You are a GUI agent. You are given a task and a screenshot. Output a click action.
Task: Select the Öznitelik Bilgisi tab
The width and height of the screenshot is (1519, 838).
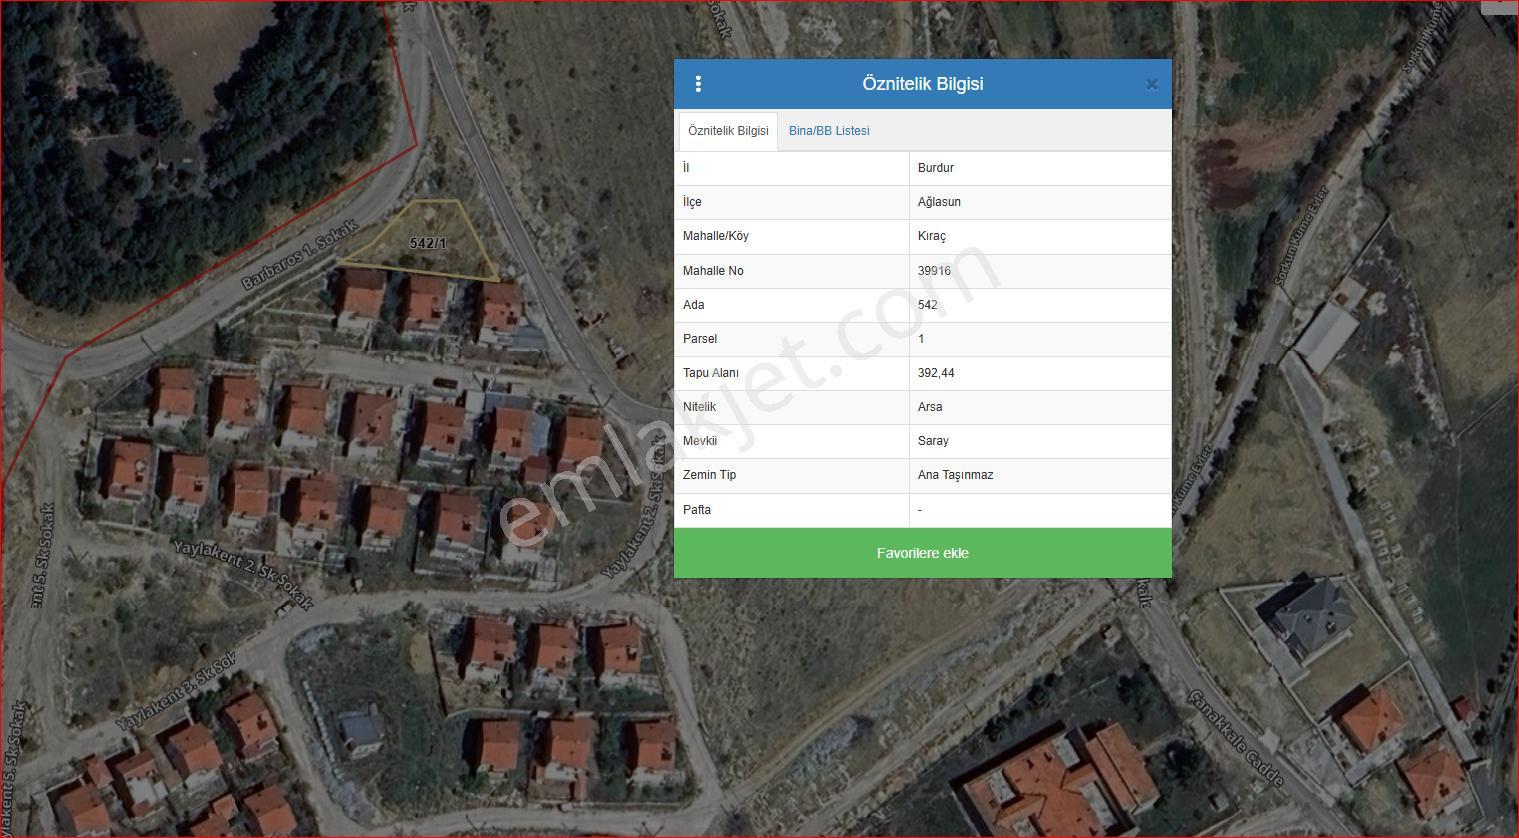(728, 131)
